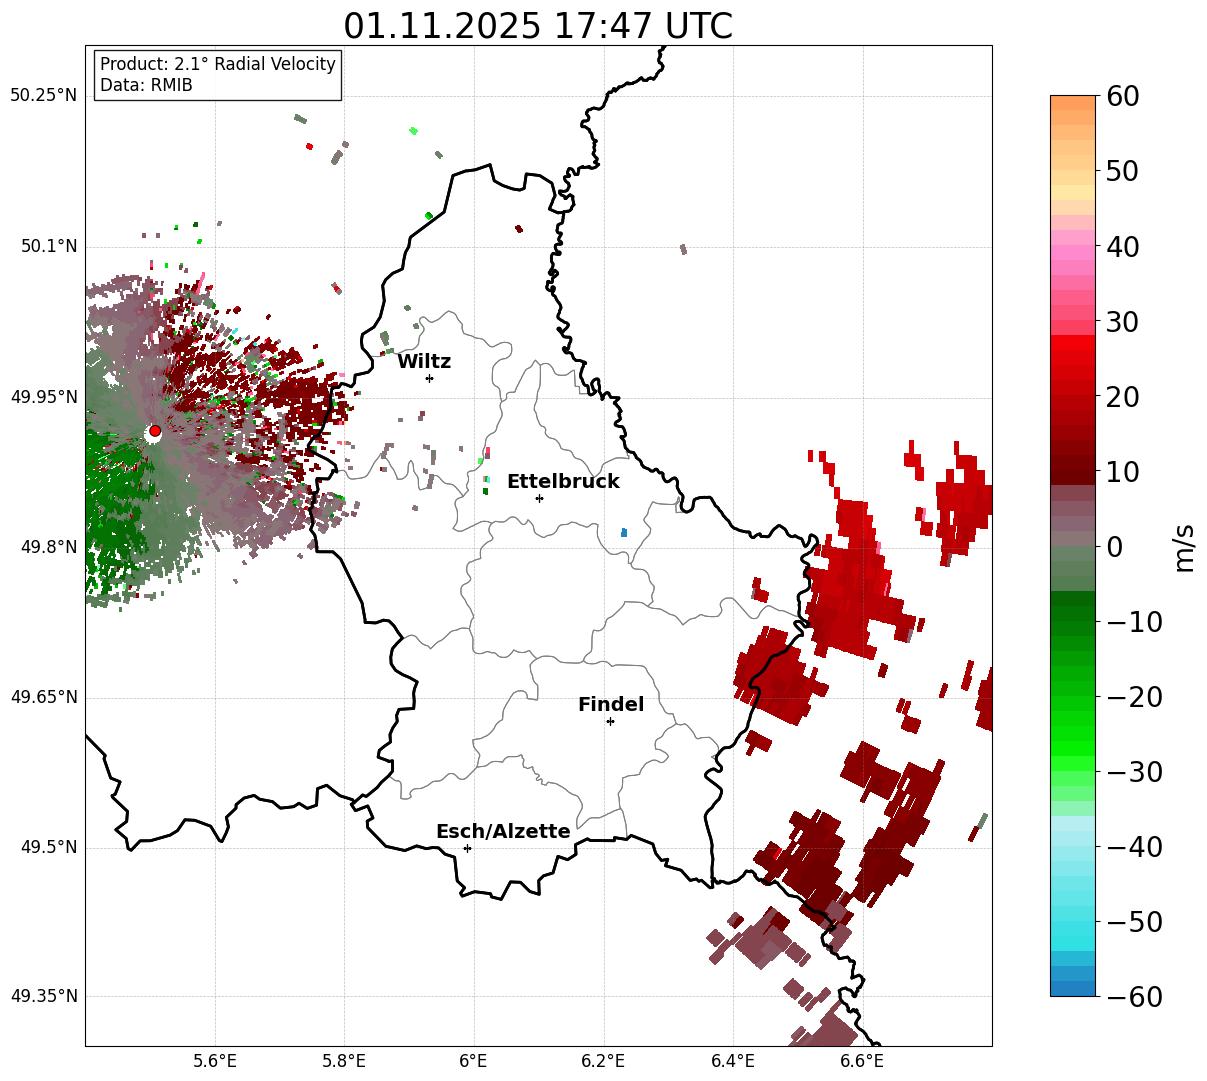Click the colorbar −50 tick label
Screen dimensions: 1207x1081
click(1134, 921)
